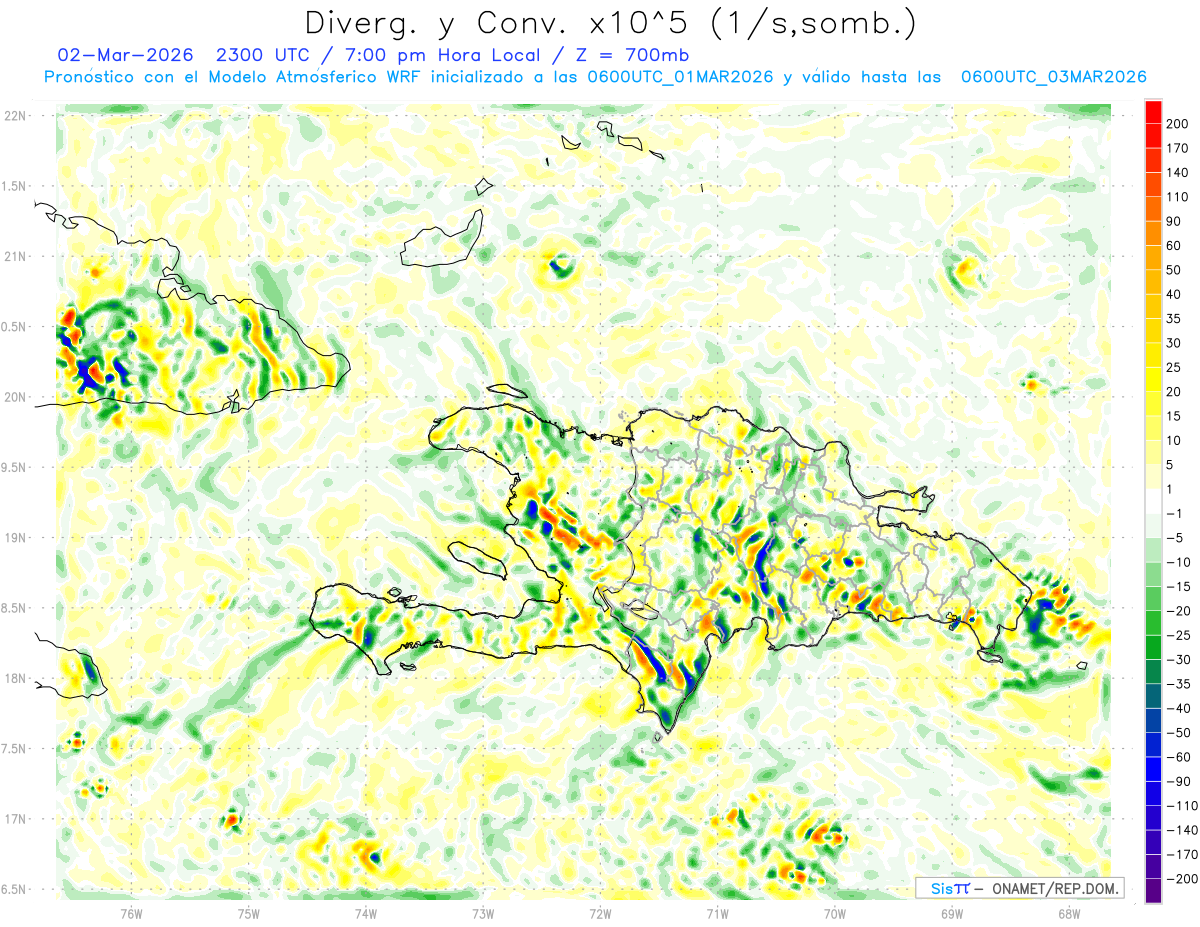The height and width of the screenshot is (927, 1200).
Task: Click the '2300 UTC' time text
Action: 264,55
